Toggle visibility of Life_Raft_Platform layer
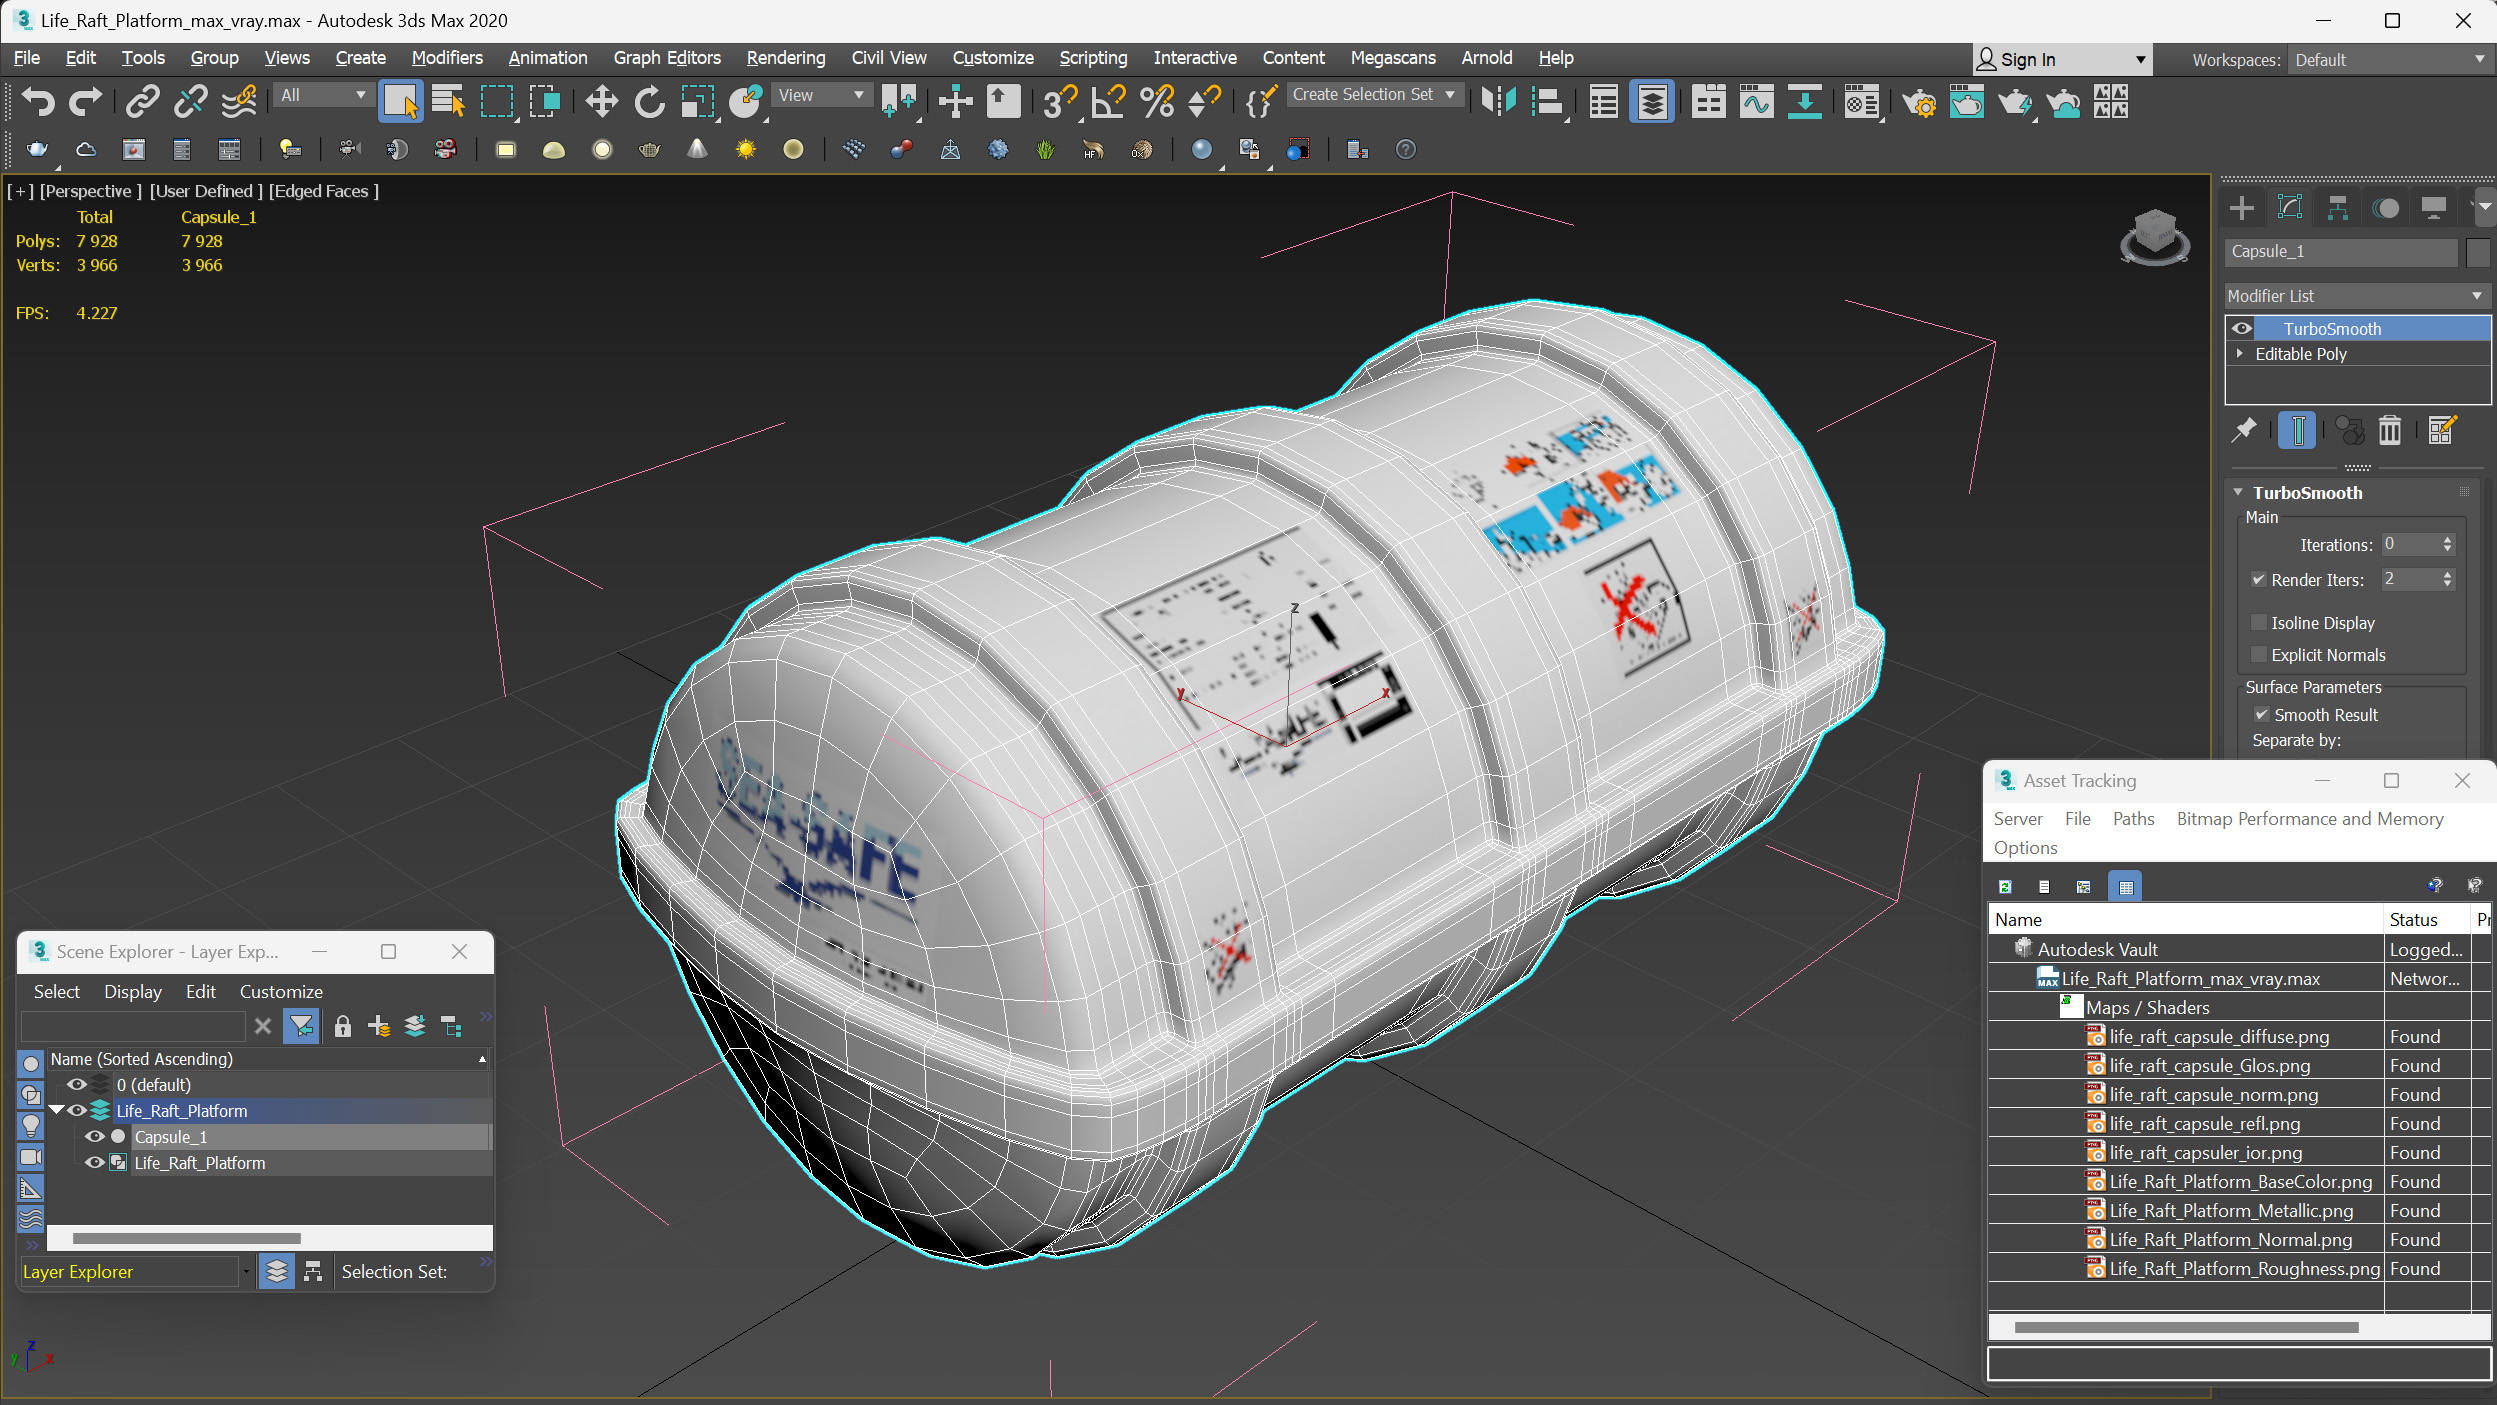The width and height of the screenshot is (2497, 1405). click(75, 1110)
